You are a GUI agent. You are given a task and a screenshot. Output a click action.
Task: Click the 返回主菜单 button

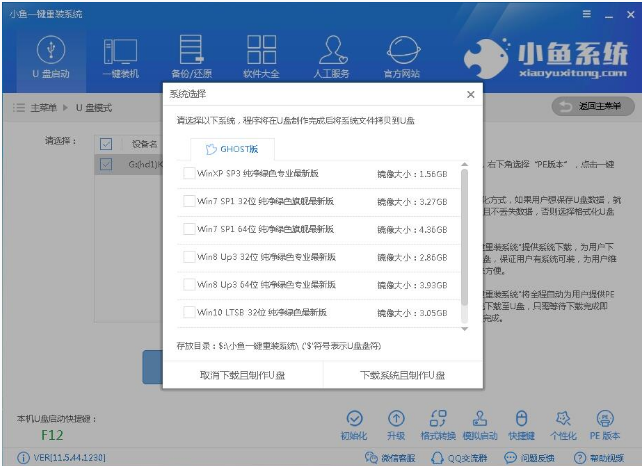[592, 106]
